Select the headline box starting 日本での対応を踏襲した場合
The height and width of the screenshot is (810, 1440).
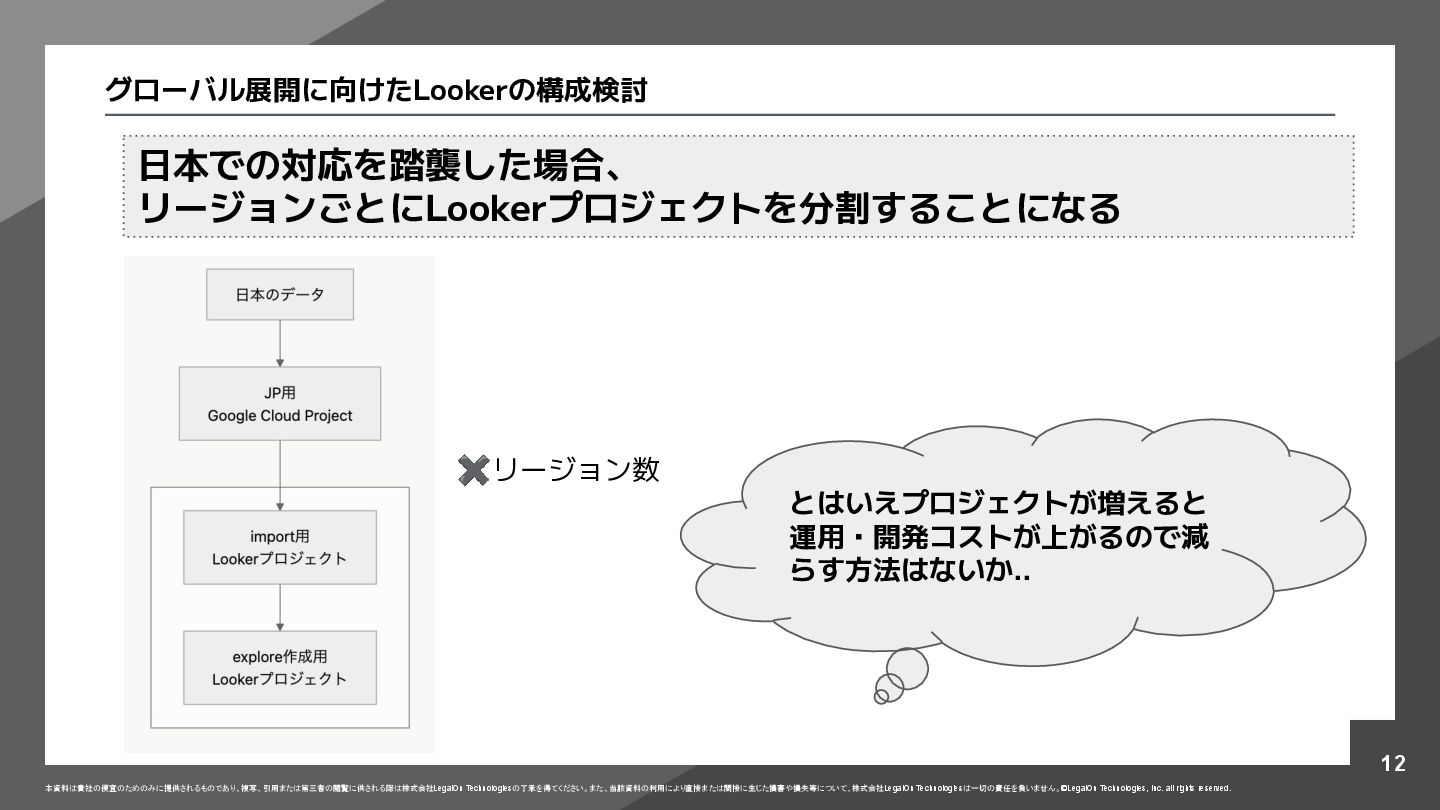738,186
